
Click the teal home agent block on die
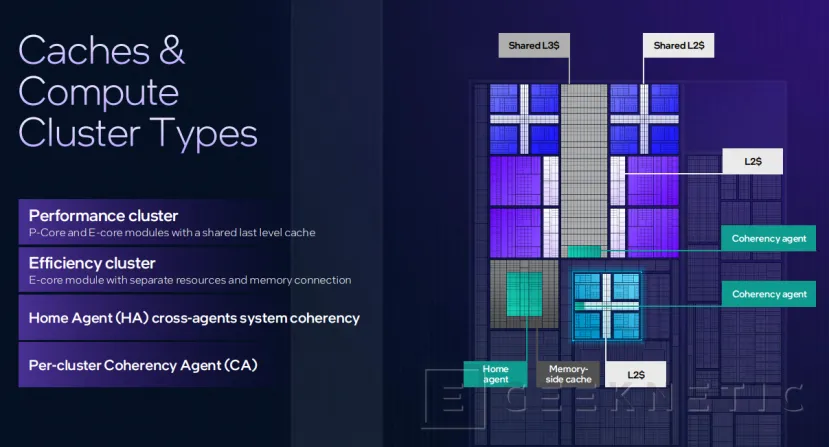click(523, 298)
